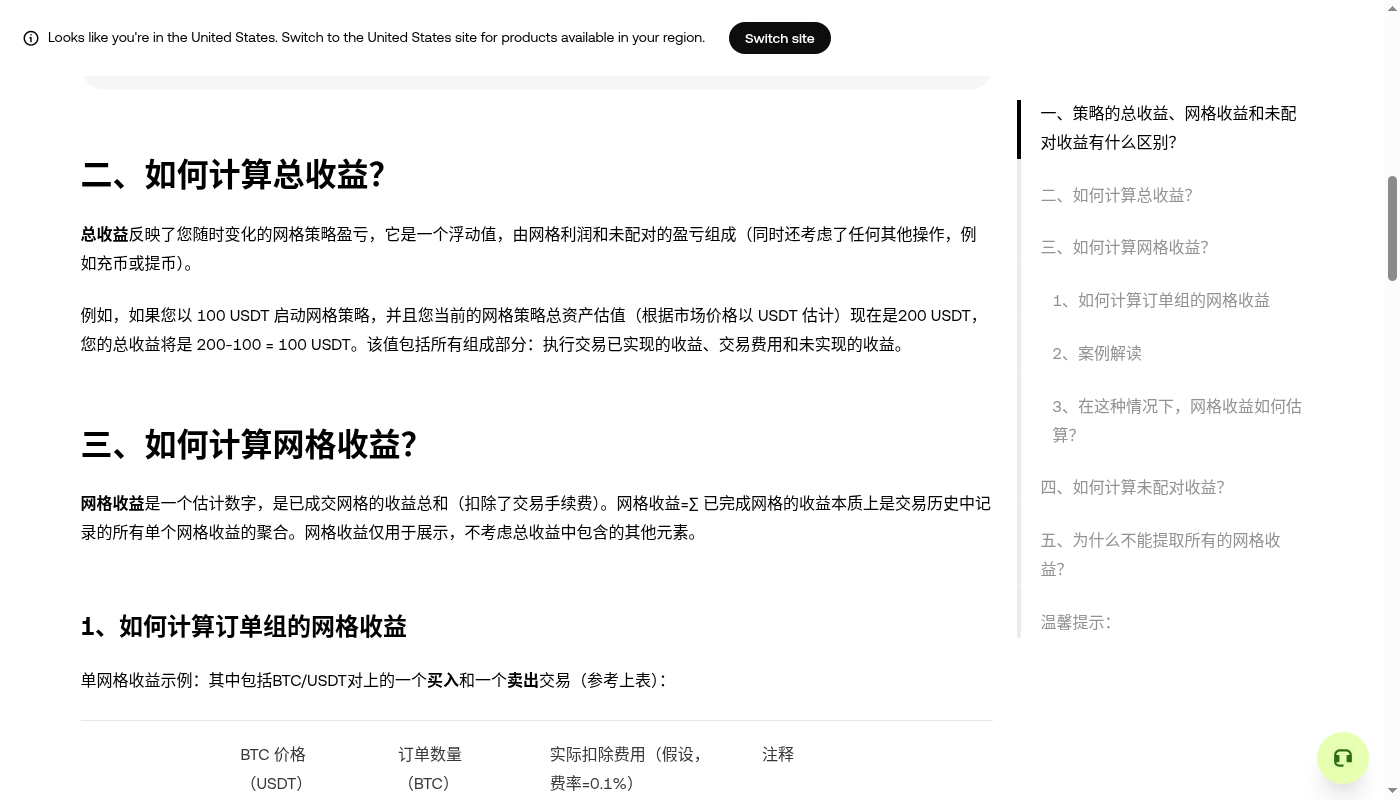Click subheading 1、如何计算订单组的网格收益 in article
The width and height of the screenshot is (1400, 800).
point(244,627)
